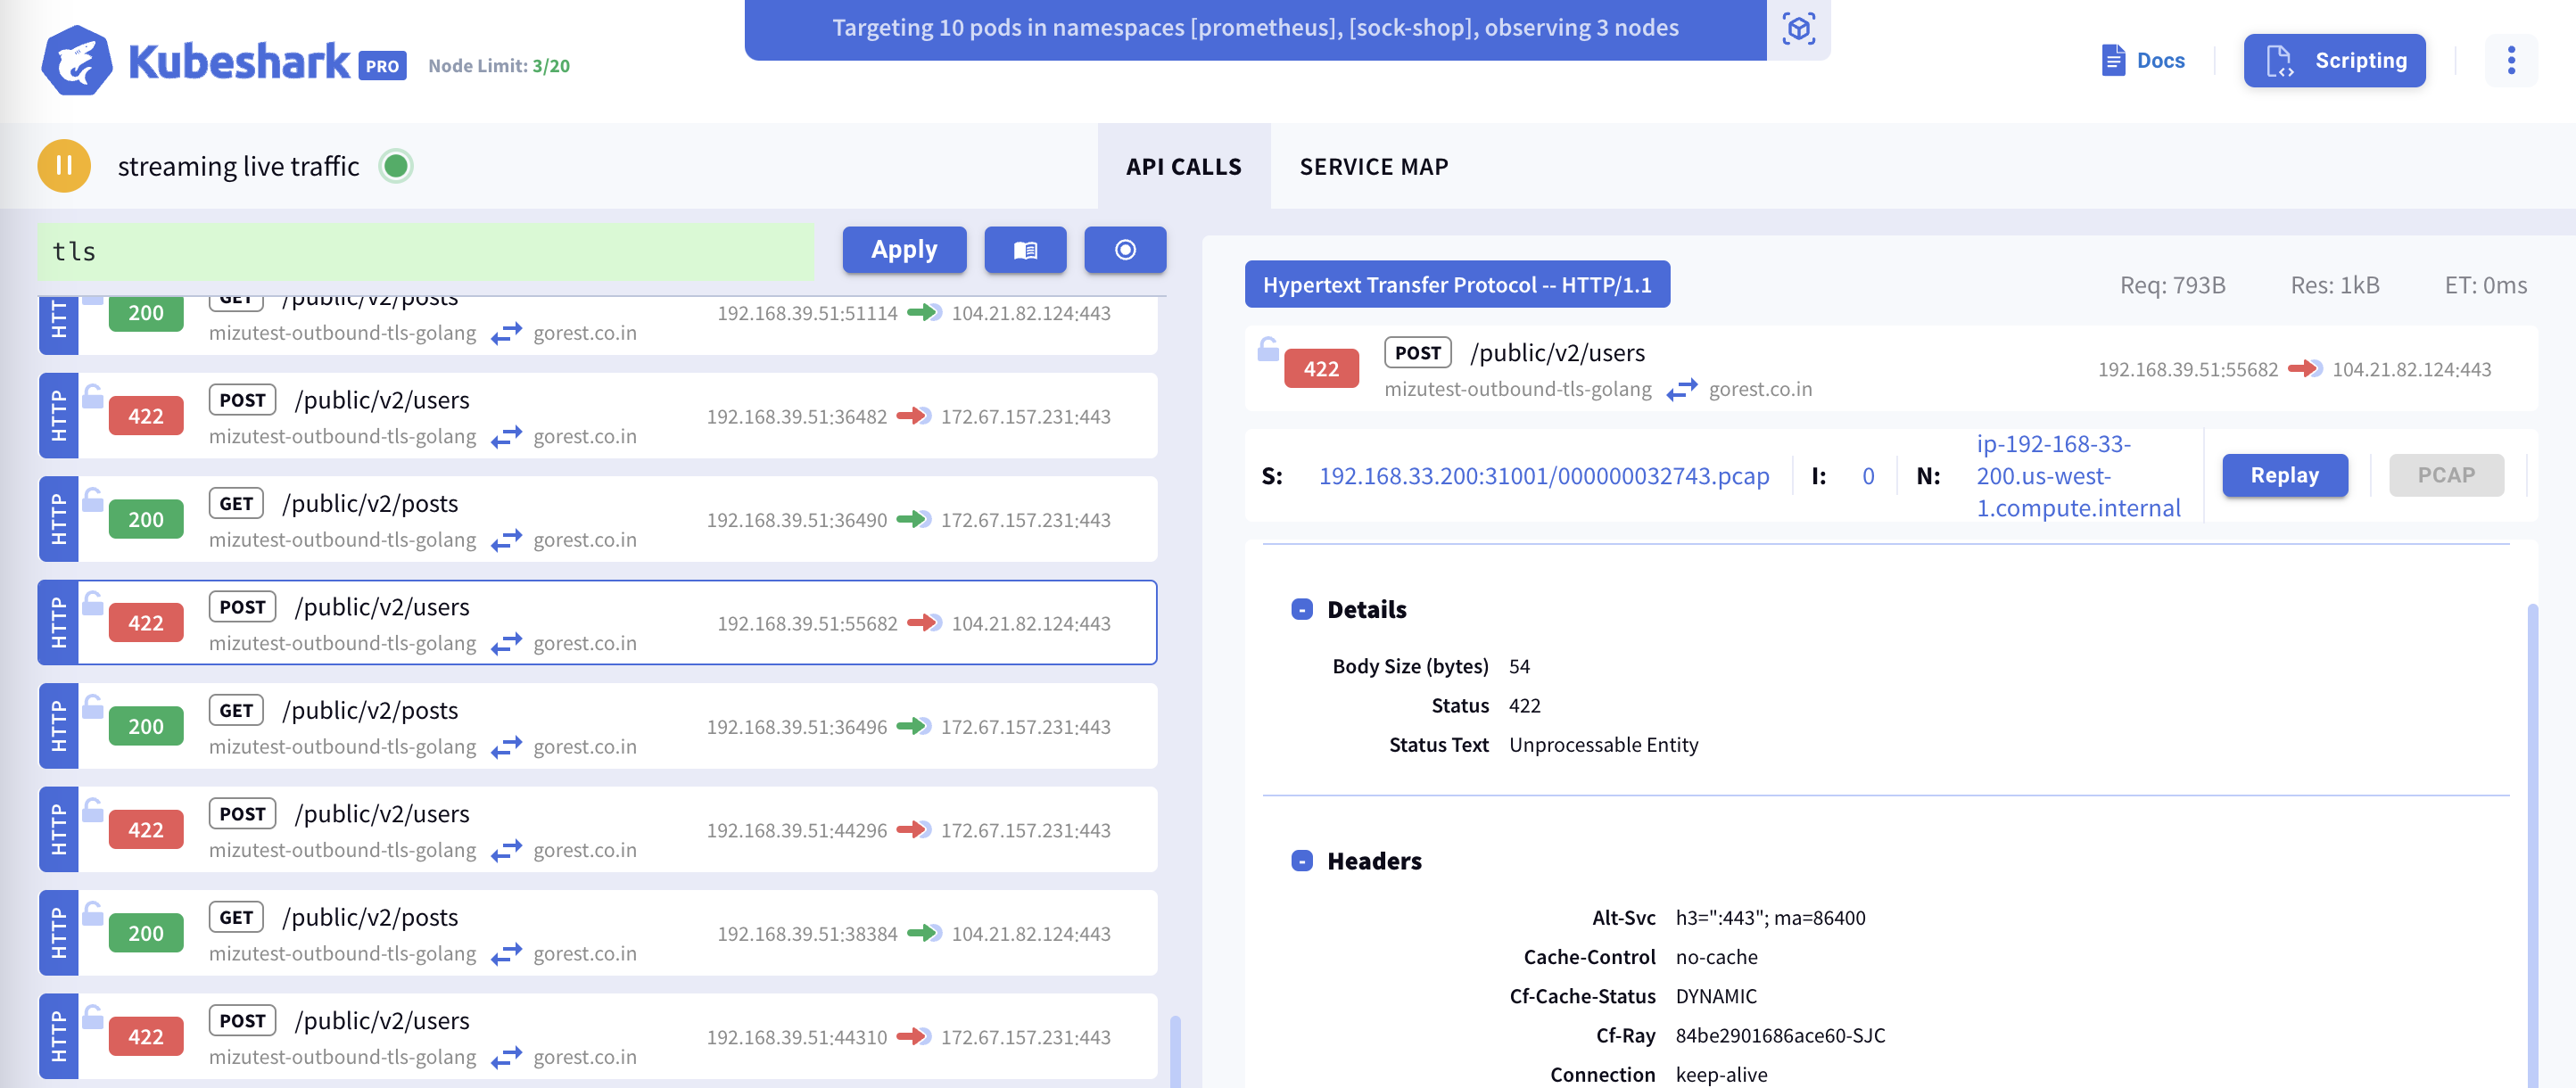Apply the tls filter
Image resolution: width=2576 pixels, height=1088 pixels.
coord(902,250)
